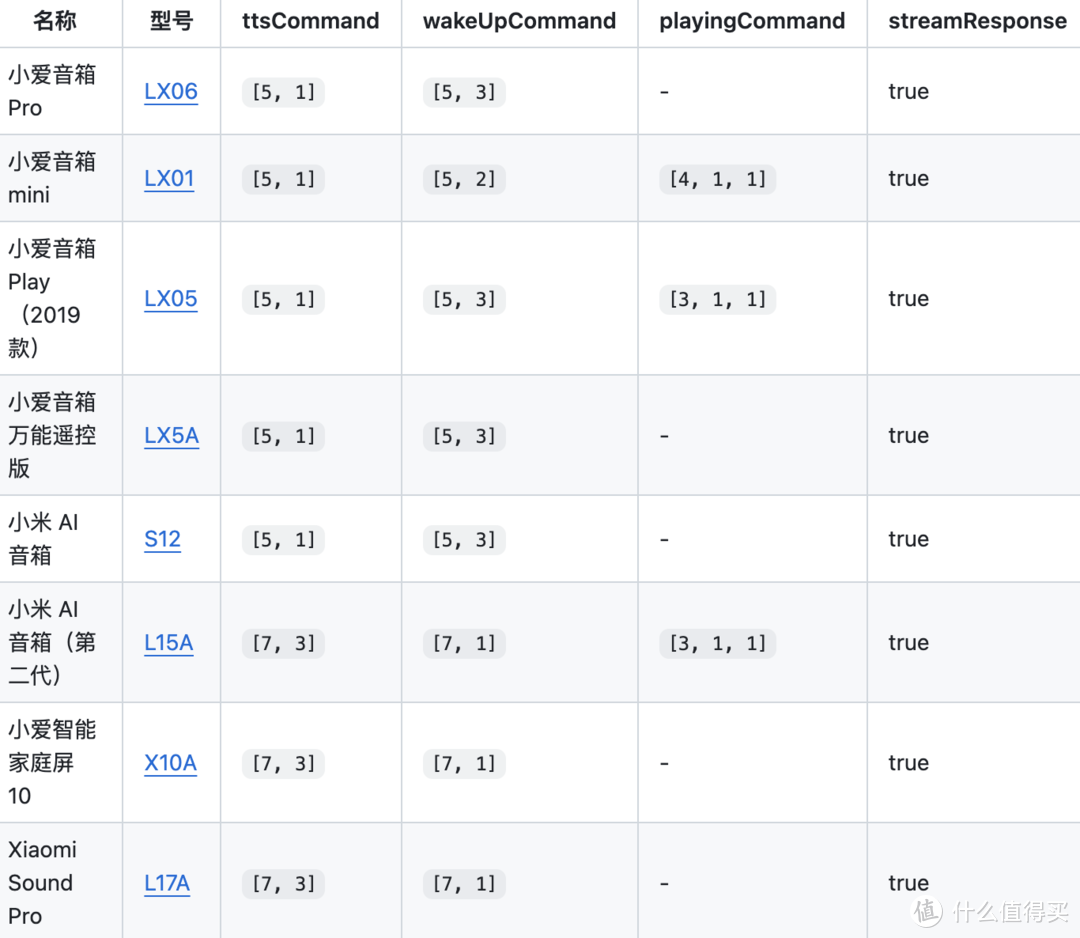Screen dimensions: 1080x938
Task: Click the L15A model link
Action: (169, 643)
